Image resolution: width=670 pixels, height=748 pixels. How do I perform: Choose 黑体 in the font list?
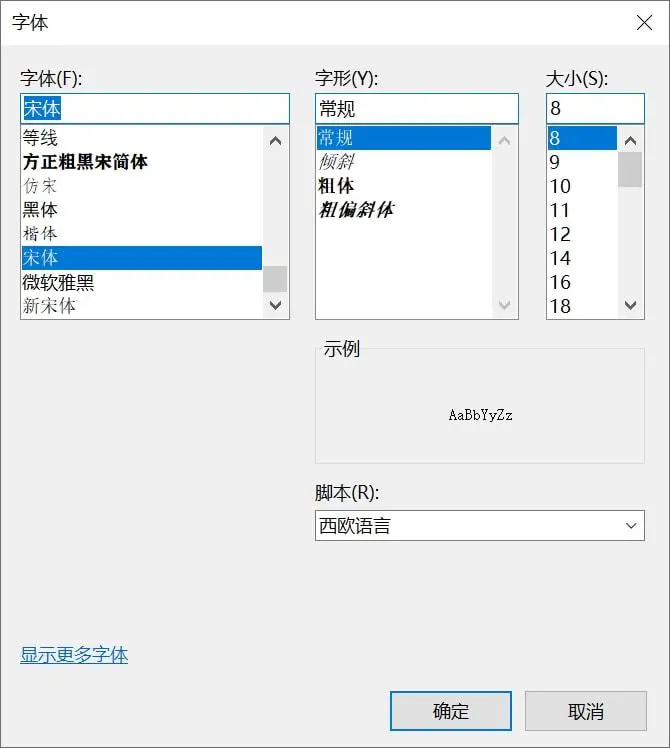(41, 210)
